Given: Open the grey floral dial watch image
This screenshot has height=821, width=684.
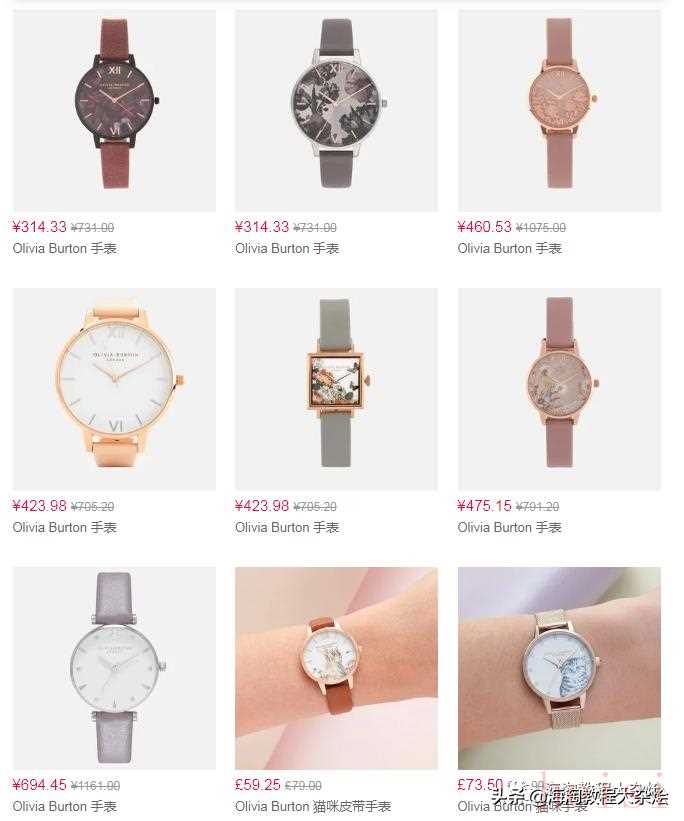Looking at the screenshot, I should pyautogui.click(x=336, y=110).
